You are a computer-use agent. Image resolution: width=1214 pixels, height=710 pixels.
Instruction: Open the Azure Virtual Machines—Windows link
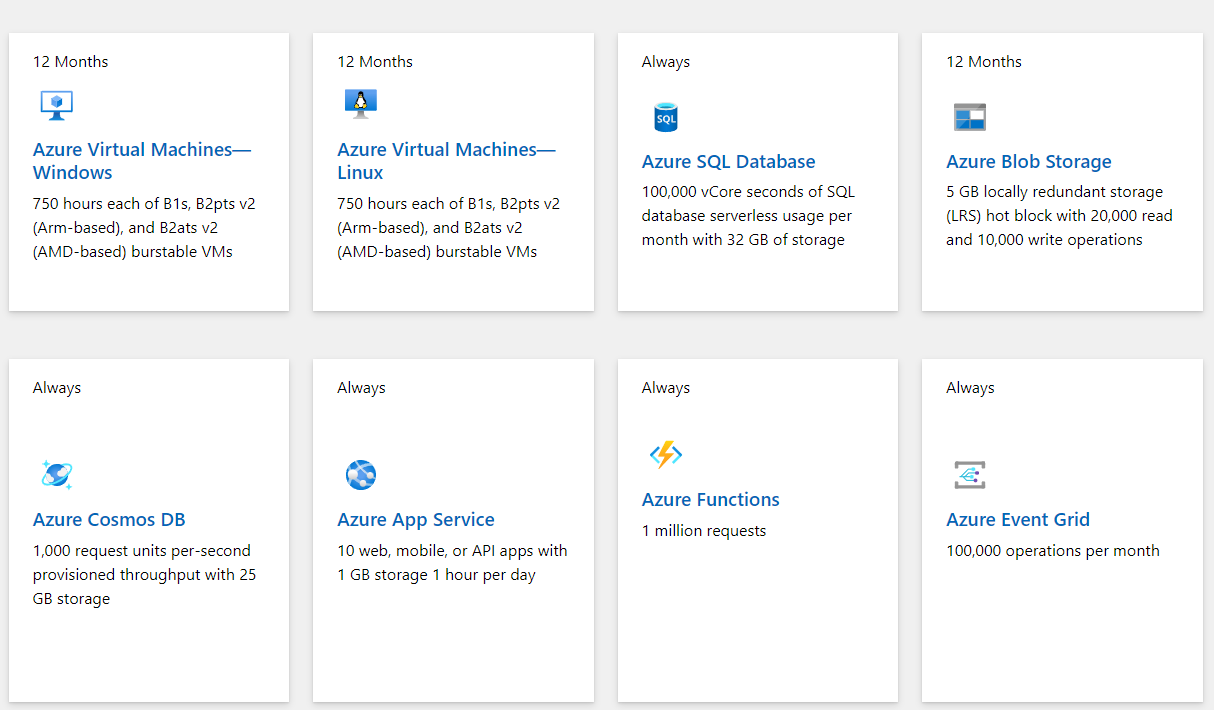point(141,160)
